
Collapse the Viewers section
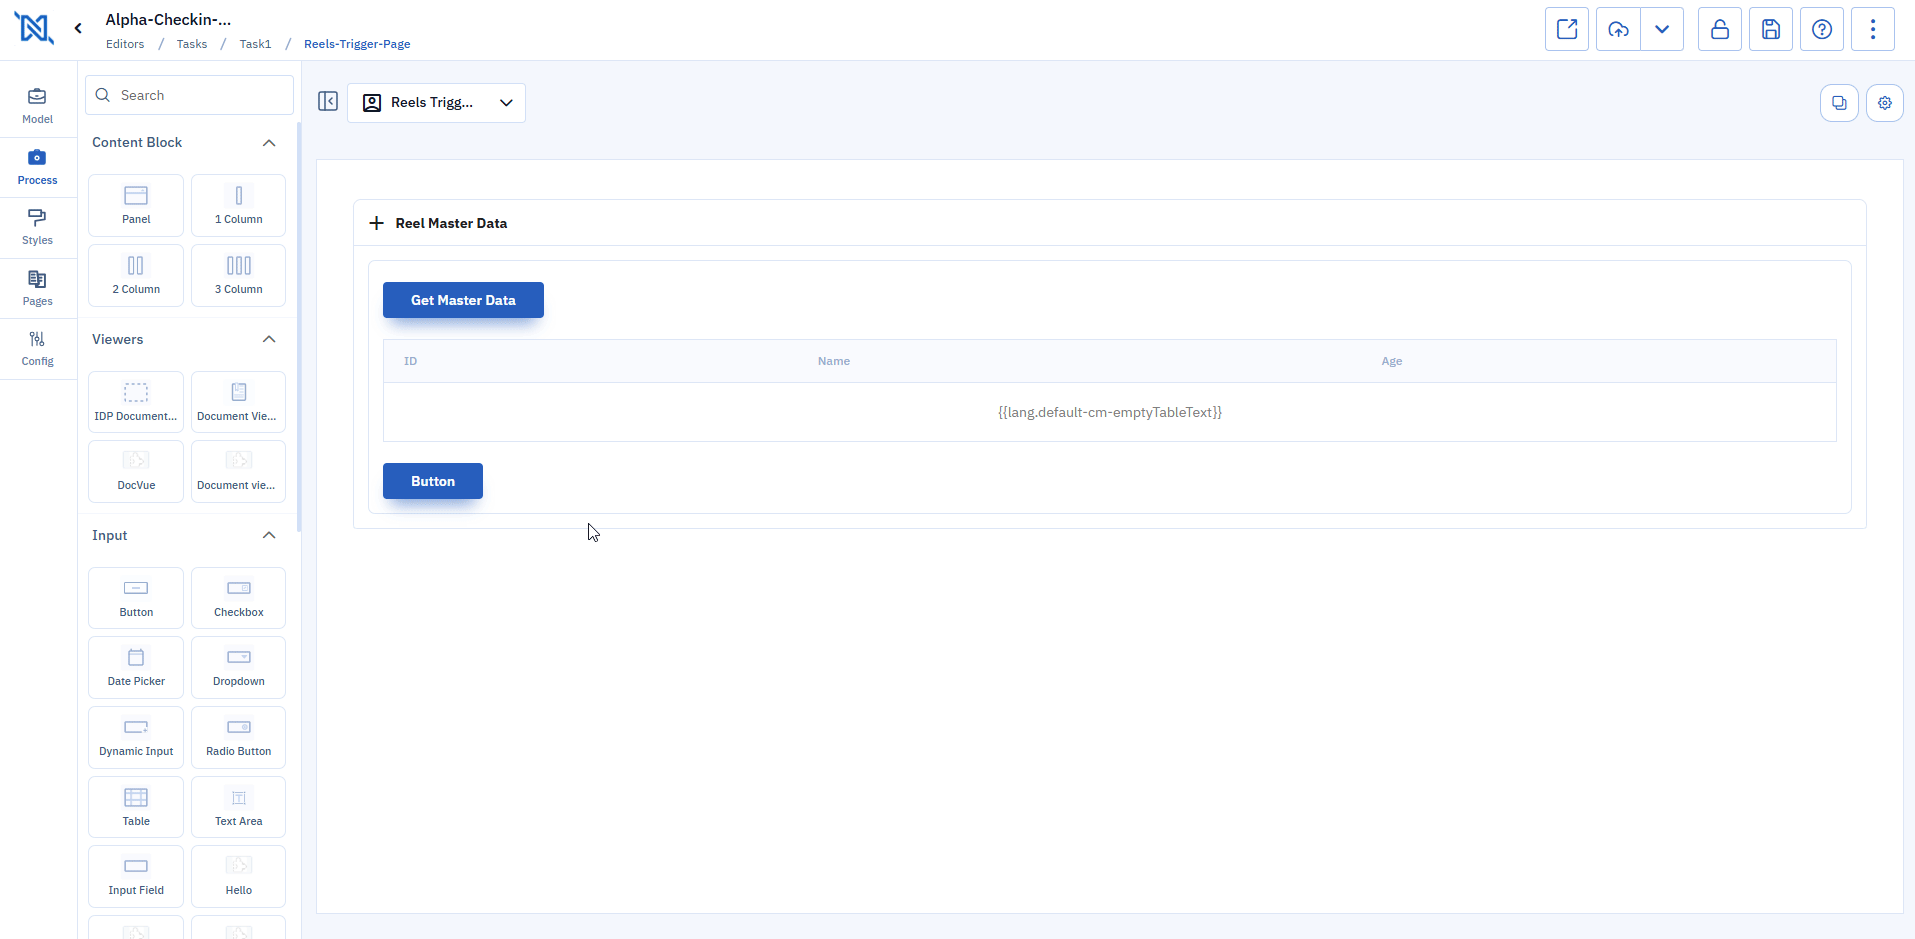[x=269, y=339]
